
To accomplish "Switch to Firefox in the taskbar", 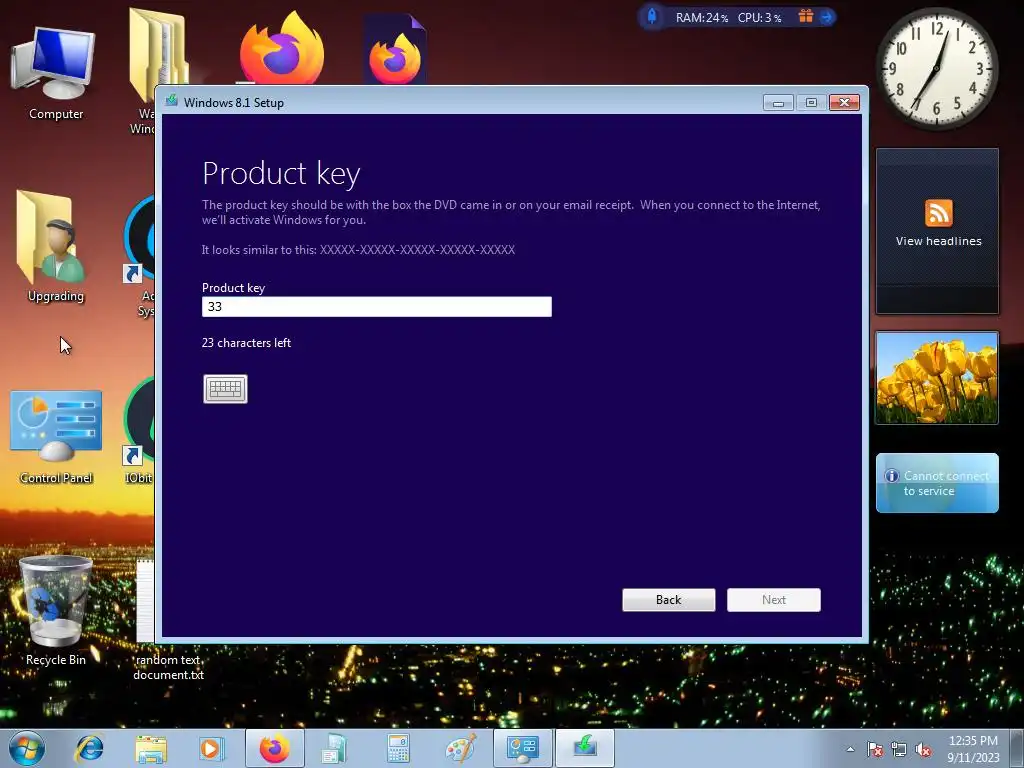I will click(x=275, y=748).
